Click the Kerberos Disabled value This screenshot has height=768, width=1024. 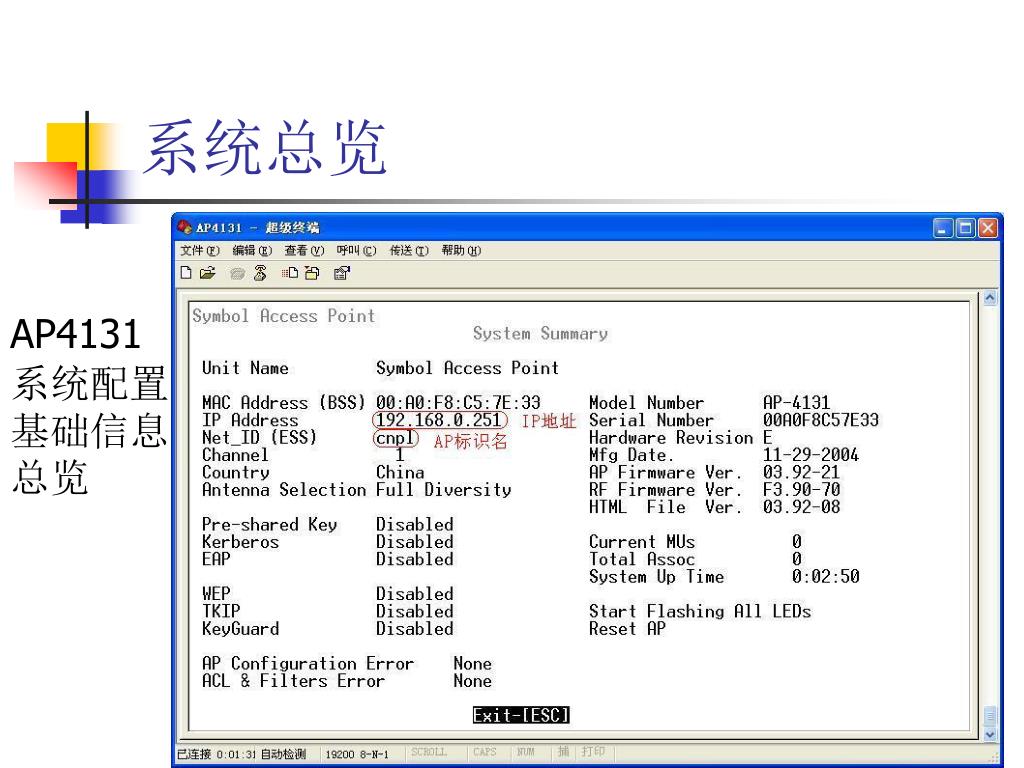[x=415, y=542]
